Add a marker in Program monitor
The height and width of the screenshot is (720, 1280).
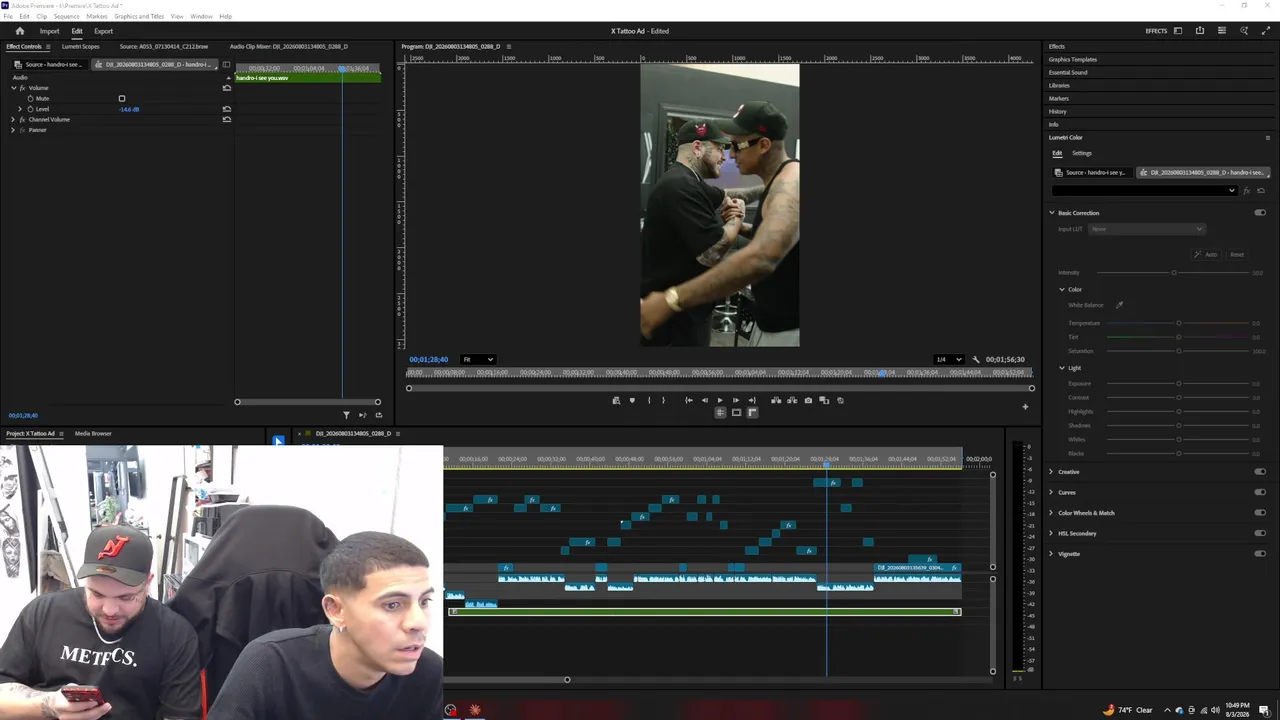632,400
